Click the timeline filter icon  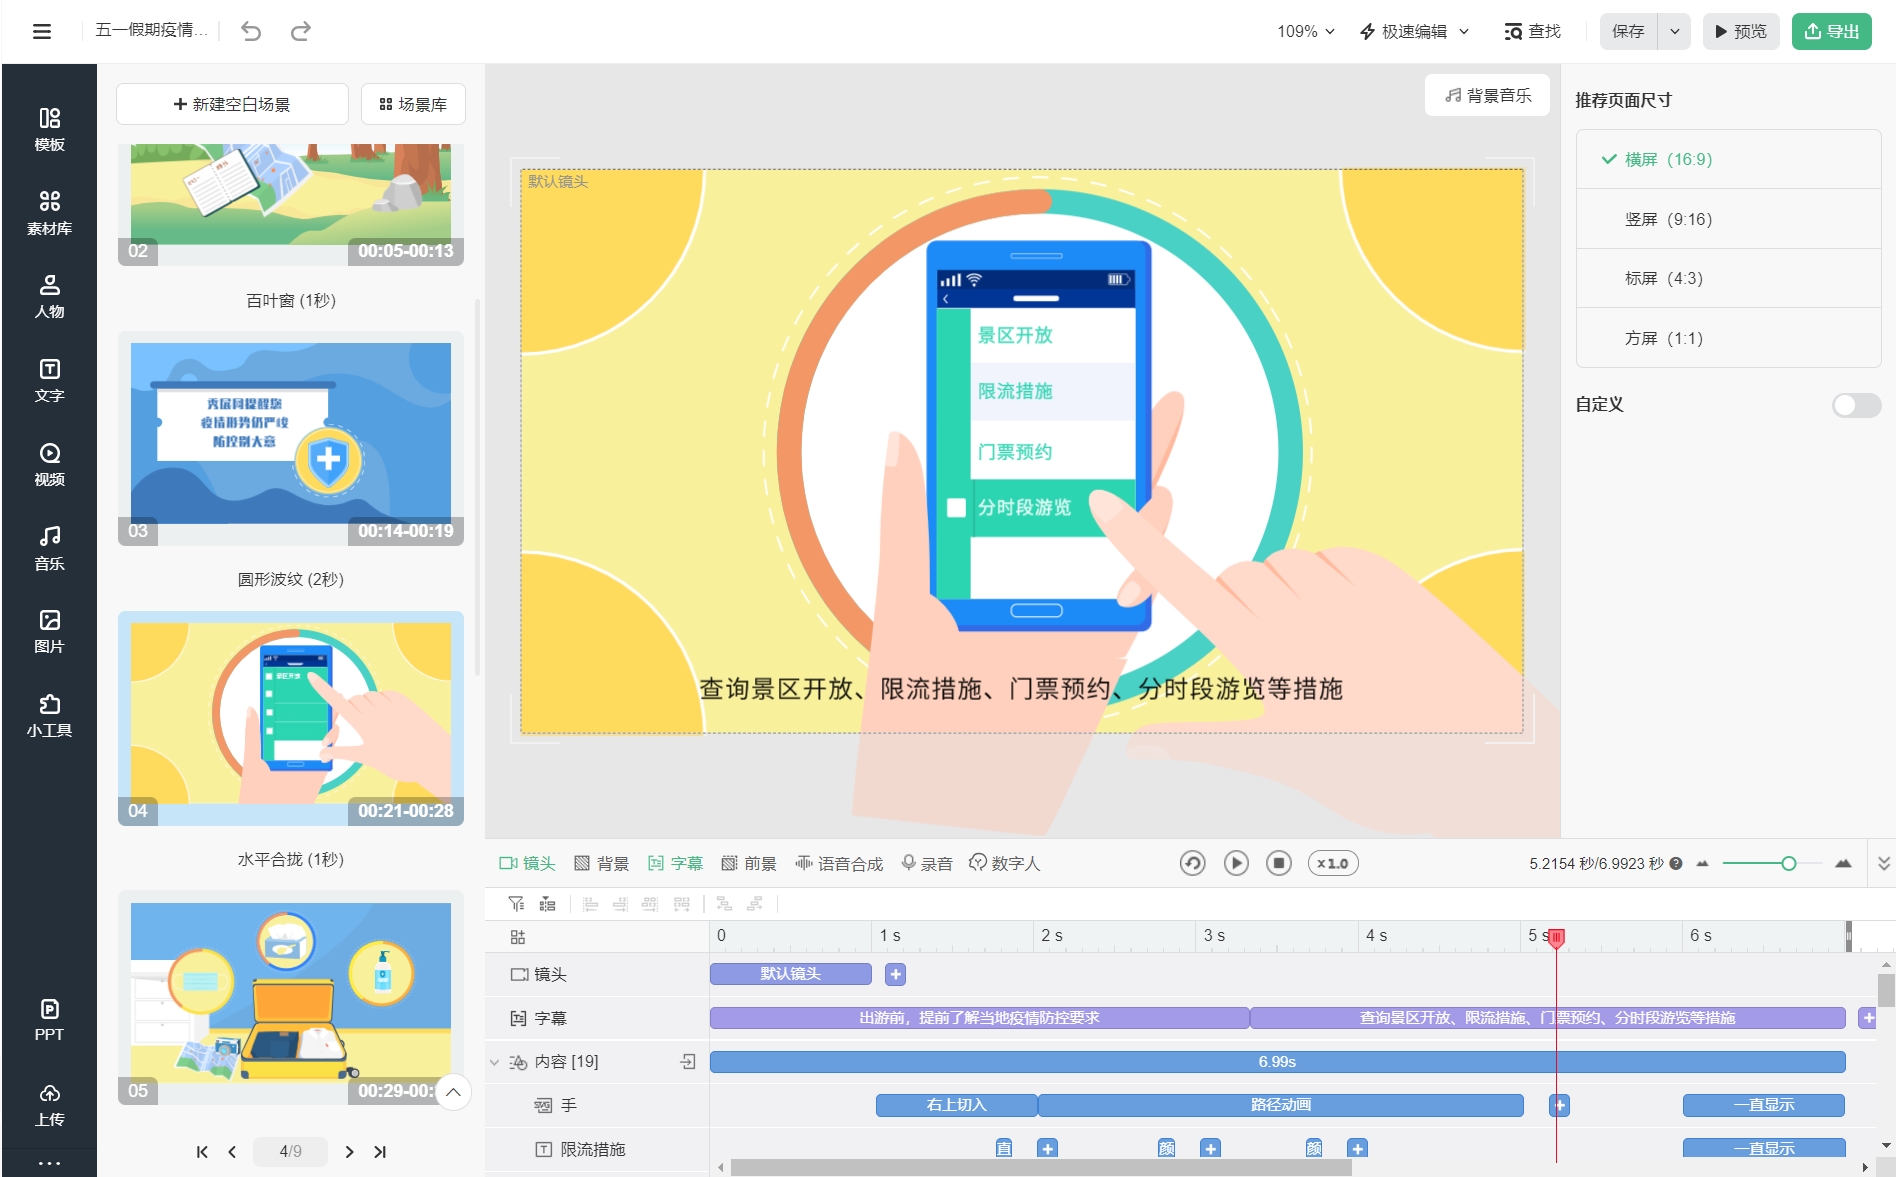coord(516,904)
